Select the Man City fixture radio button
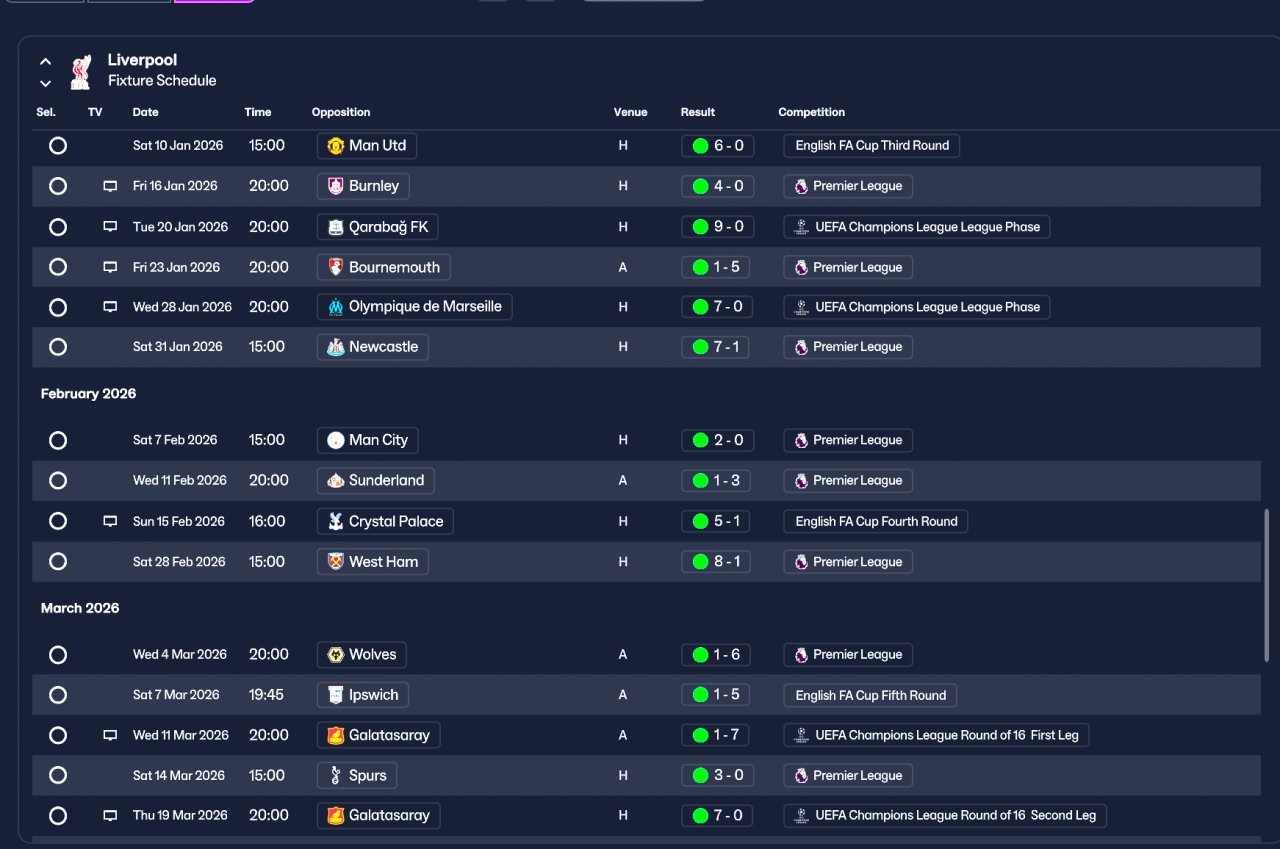 58,440
